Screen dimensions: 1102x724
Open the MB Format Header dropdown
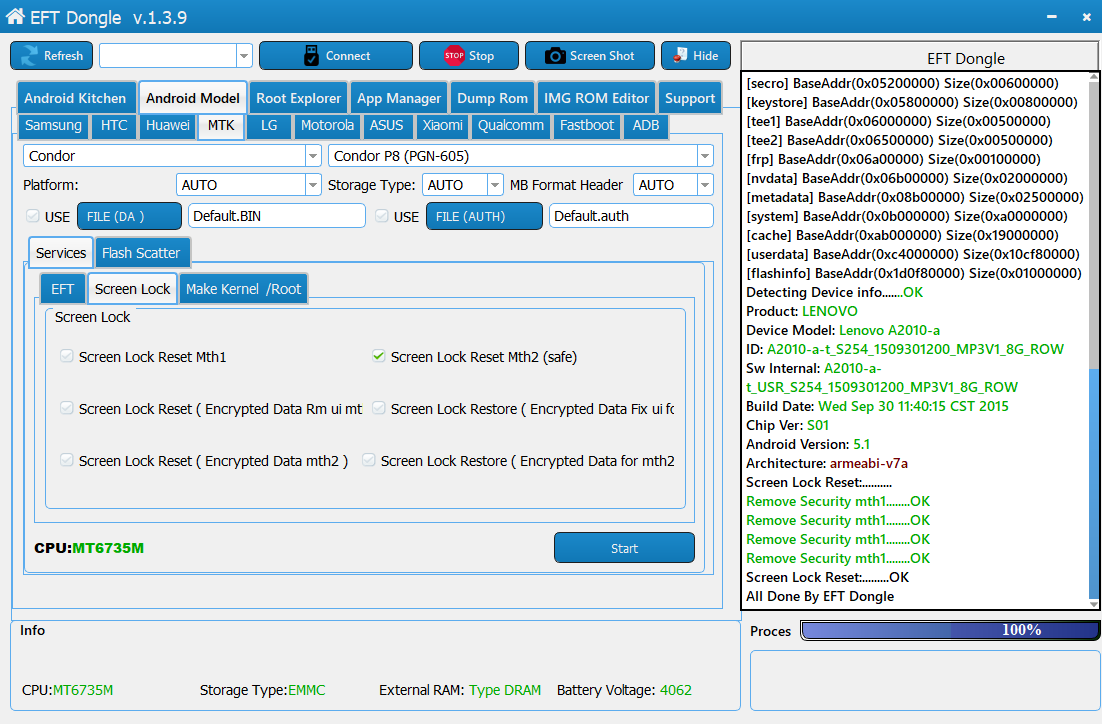tap(704, 185)
